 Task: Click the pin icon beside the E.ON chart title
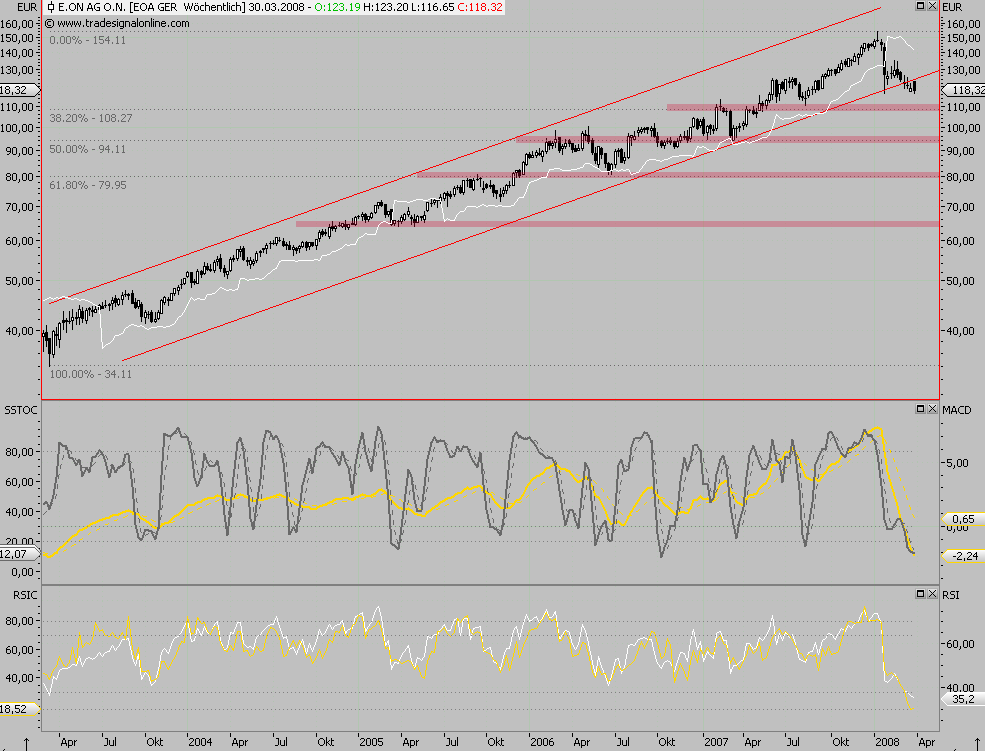point(50,7)
